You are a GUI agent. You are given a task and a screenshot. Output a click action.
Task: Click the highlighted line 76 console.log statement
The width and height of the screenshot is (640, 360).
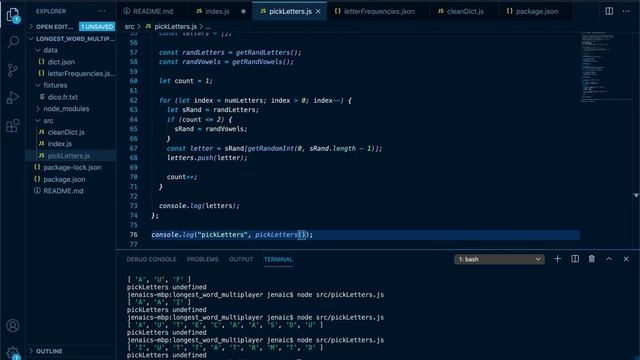232,235
